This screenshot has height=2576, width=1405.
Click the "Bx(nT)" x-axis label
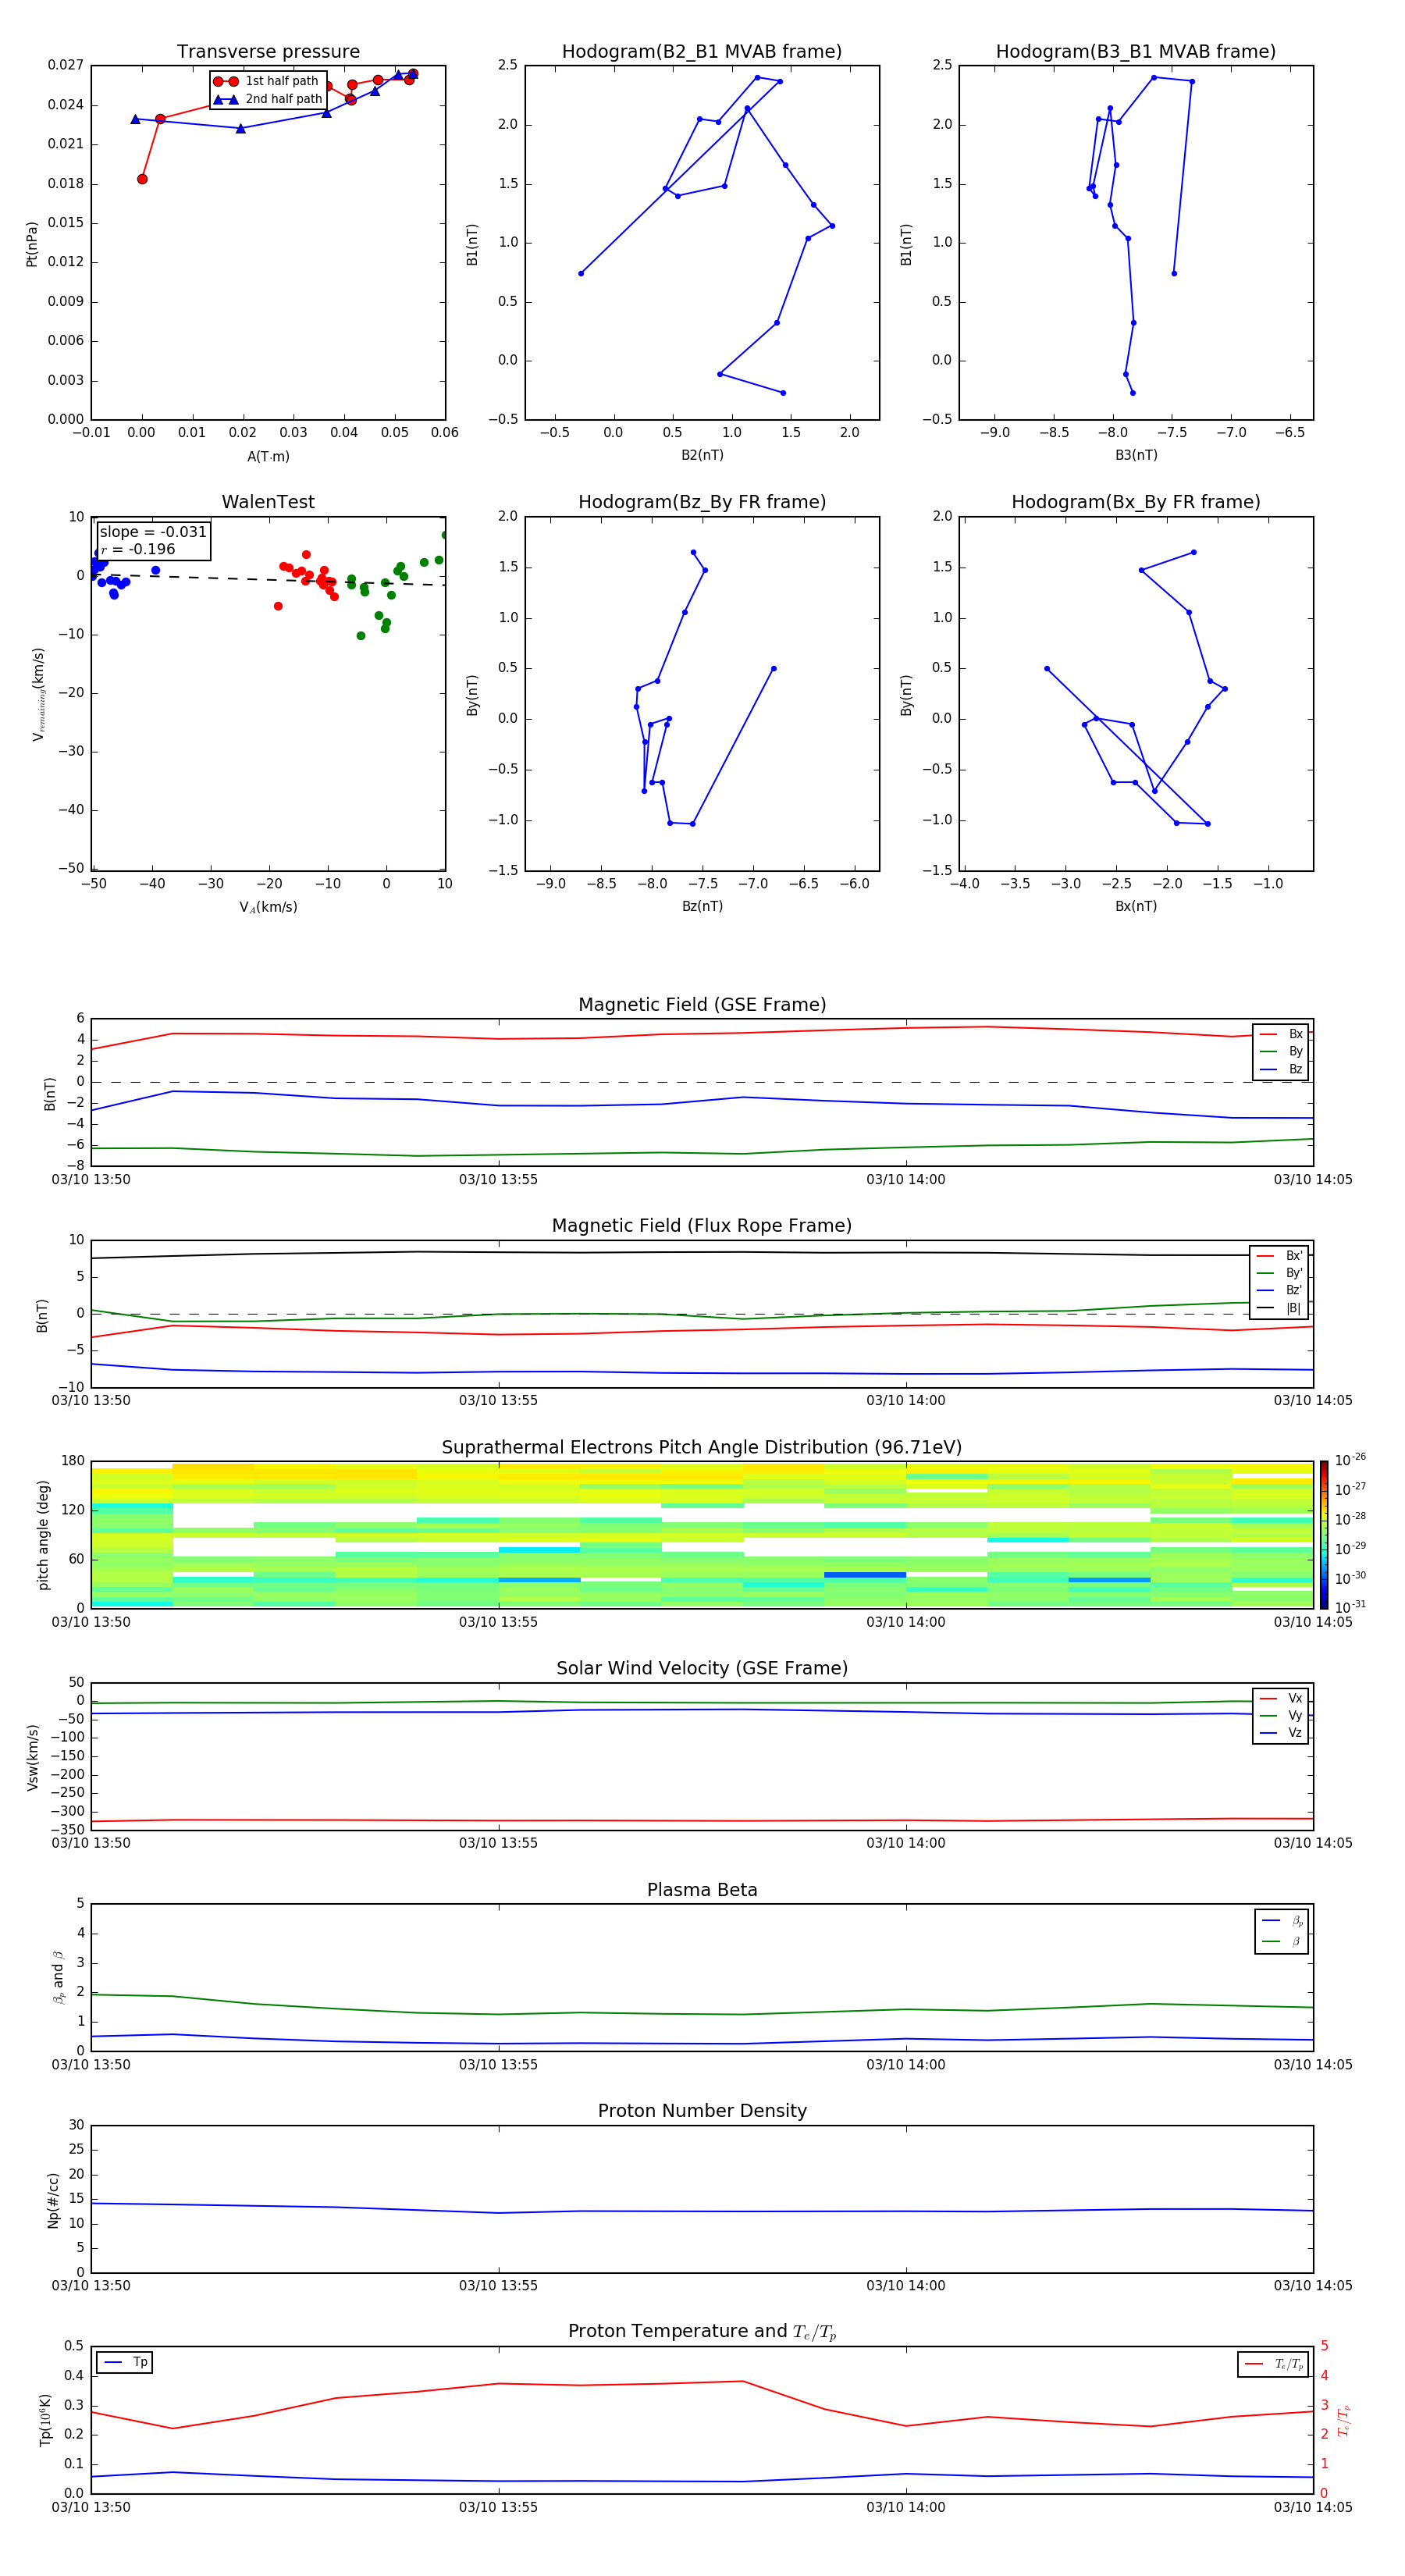(1136, 906)
